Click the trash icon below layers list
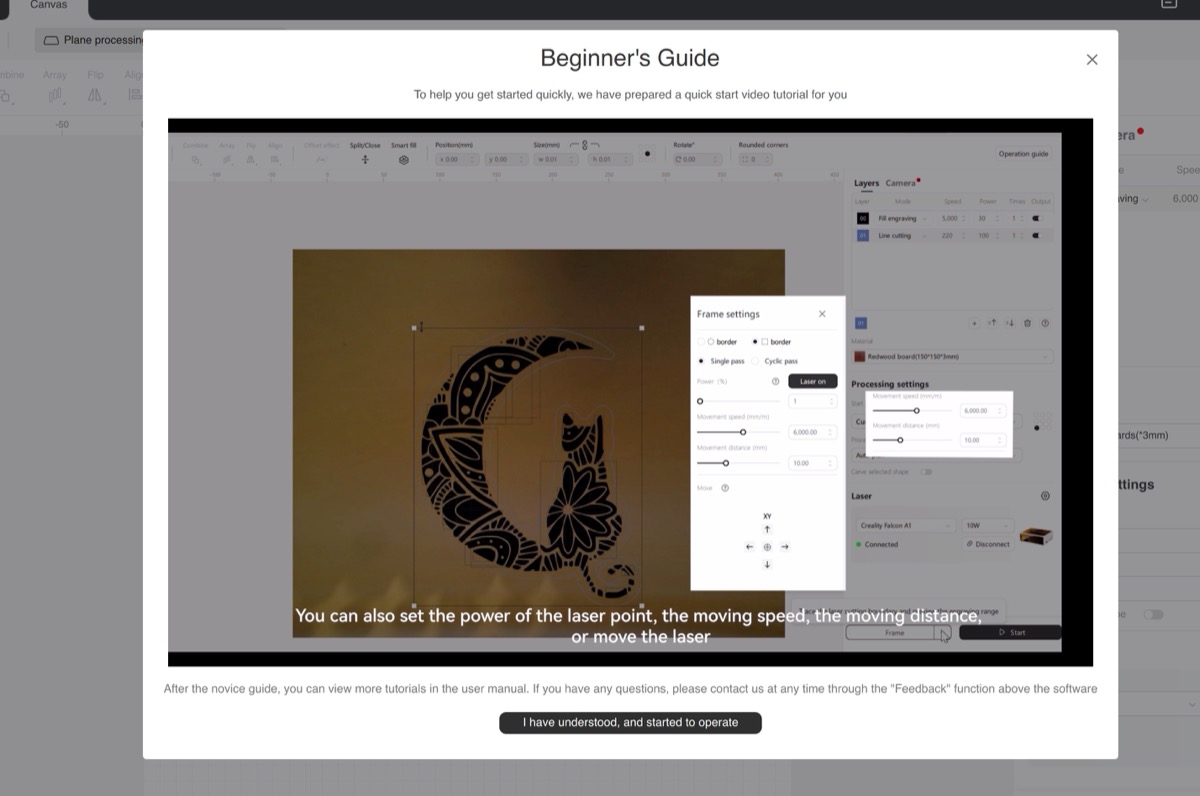This screenshot has width=1200, height=796. coord(1027,323)
